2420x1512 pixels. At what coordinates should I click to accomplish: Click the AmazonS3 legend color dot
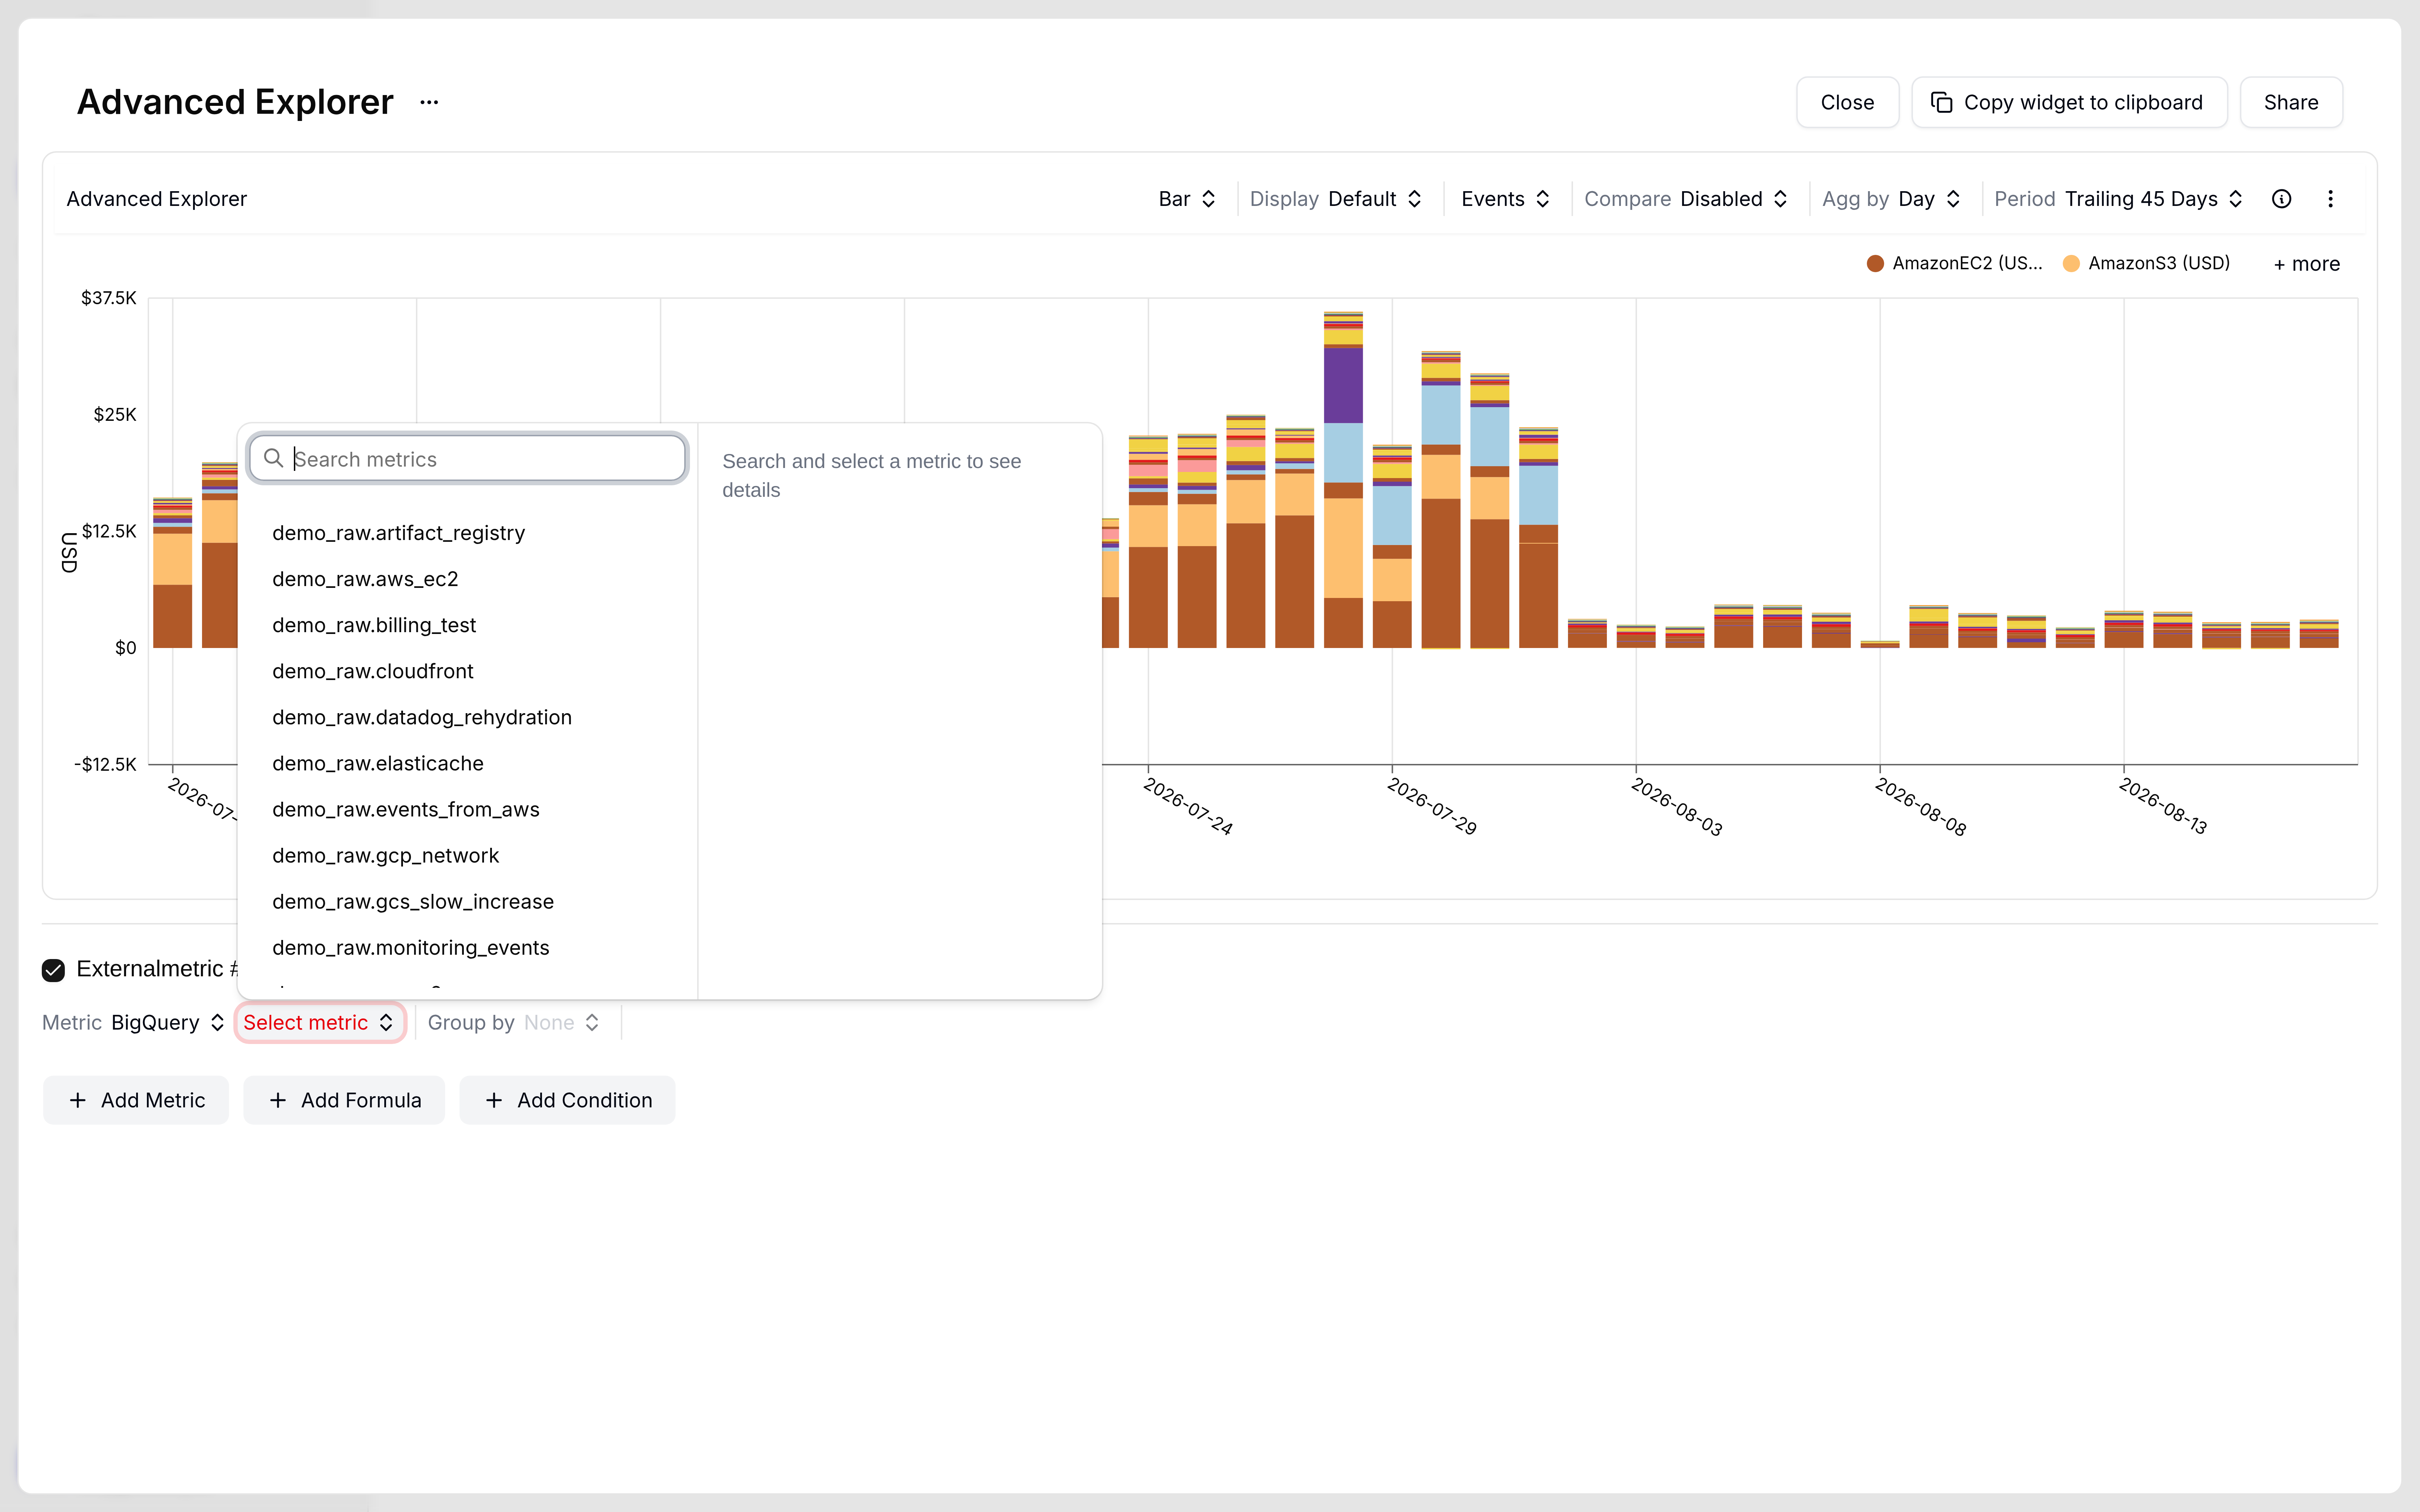tap(2071, 263)
